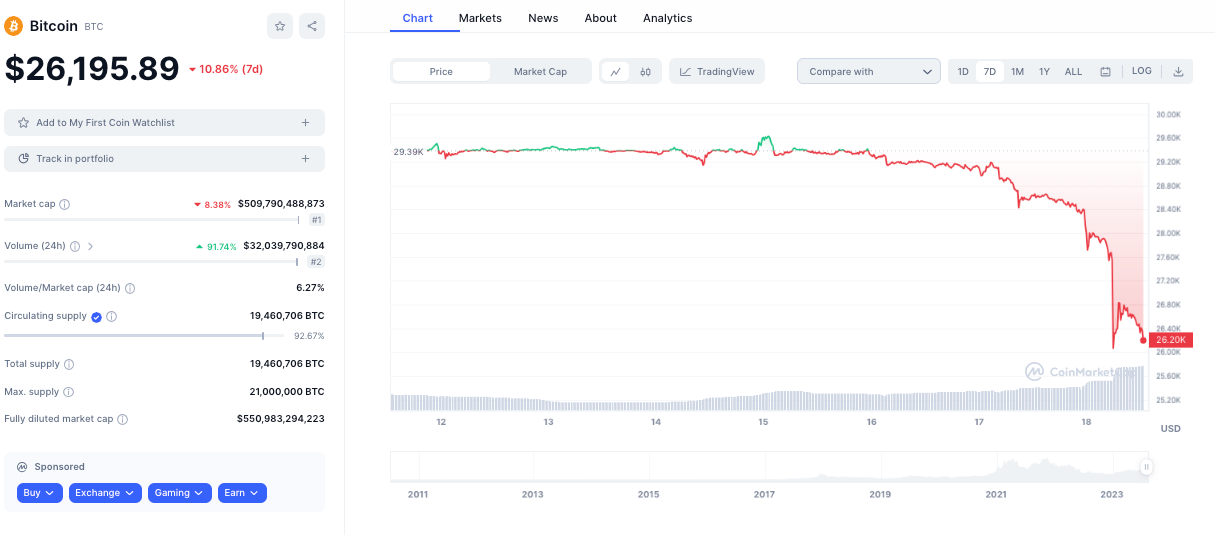1215x535 pixels.
Task: Click the Sponsored label icon
Action: 22,467
